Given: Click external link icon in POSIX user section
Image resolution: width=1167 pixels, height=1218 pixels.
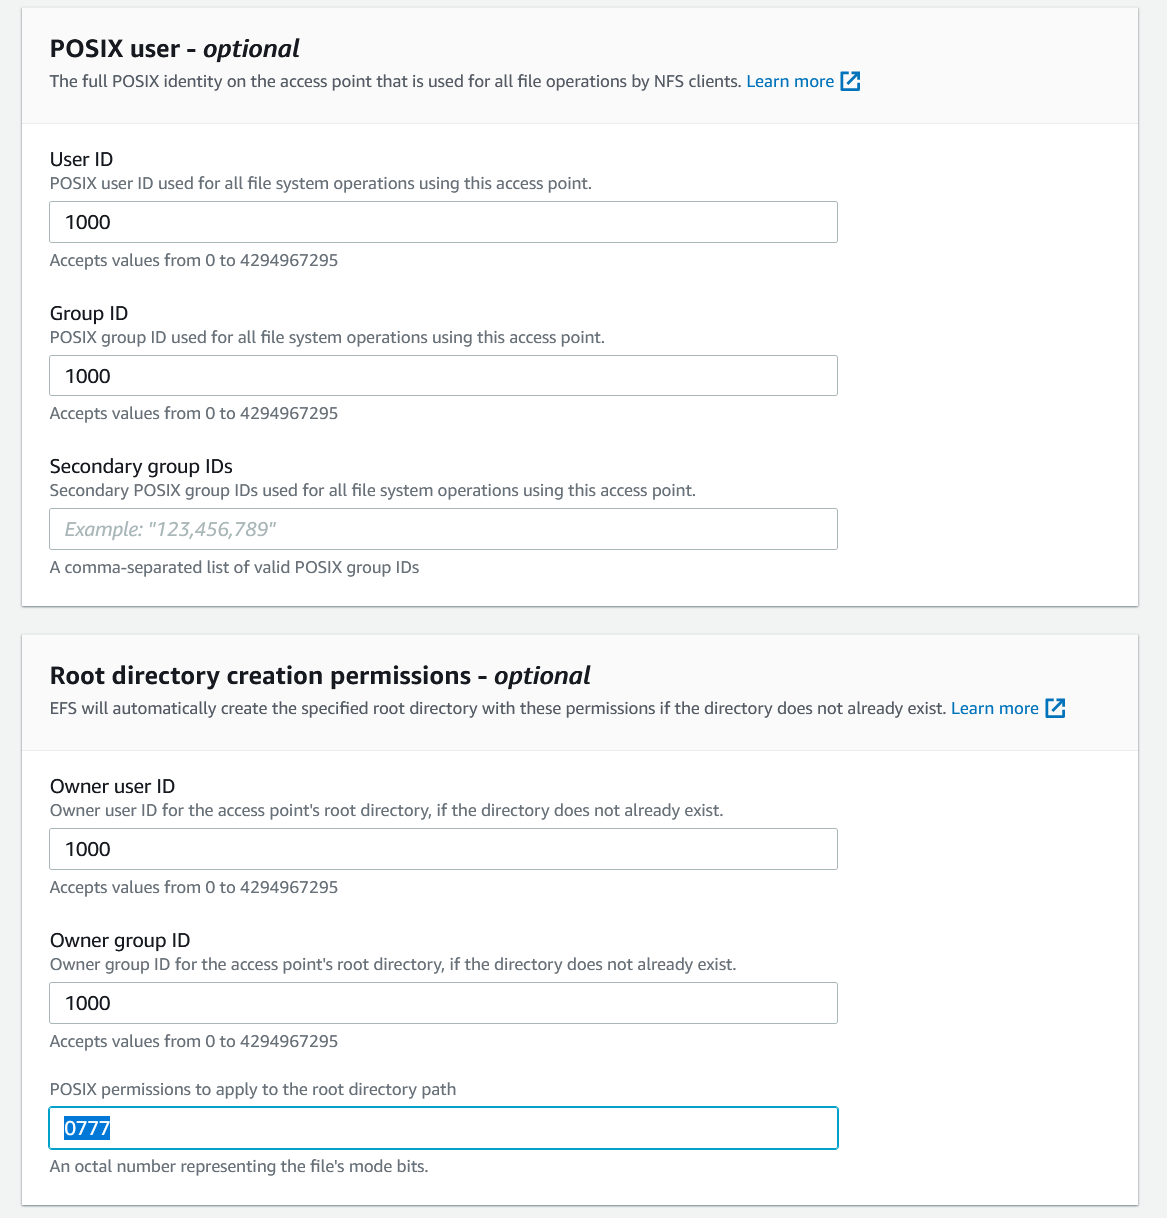Looking at the screenshot, I should point(850,81).
